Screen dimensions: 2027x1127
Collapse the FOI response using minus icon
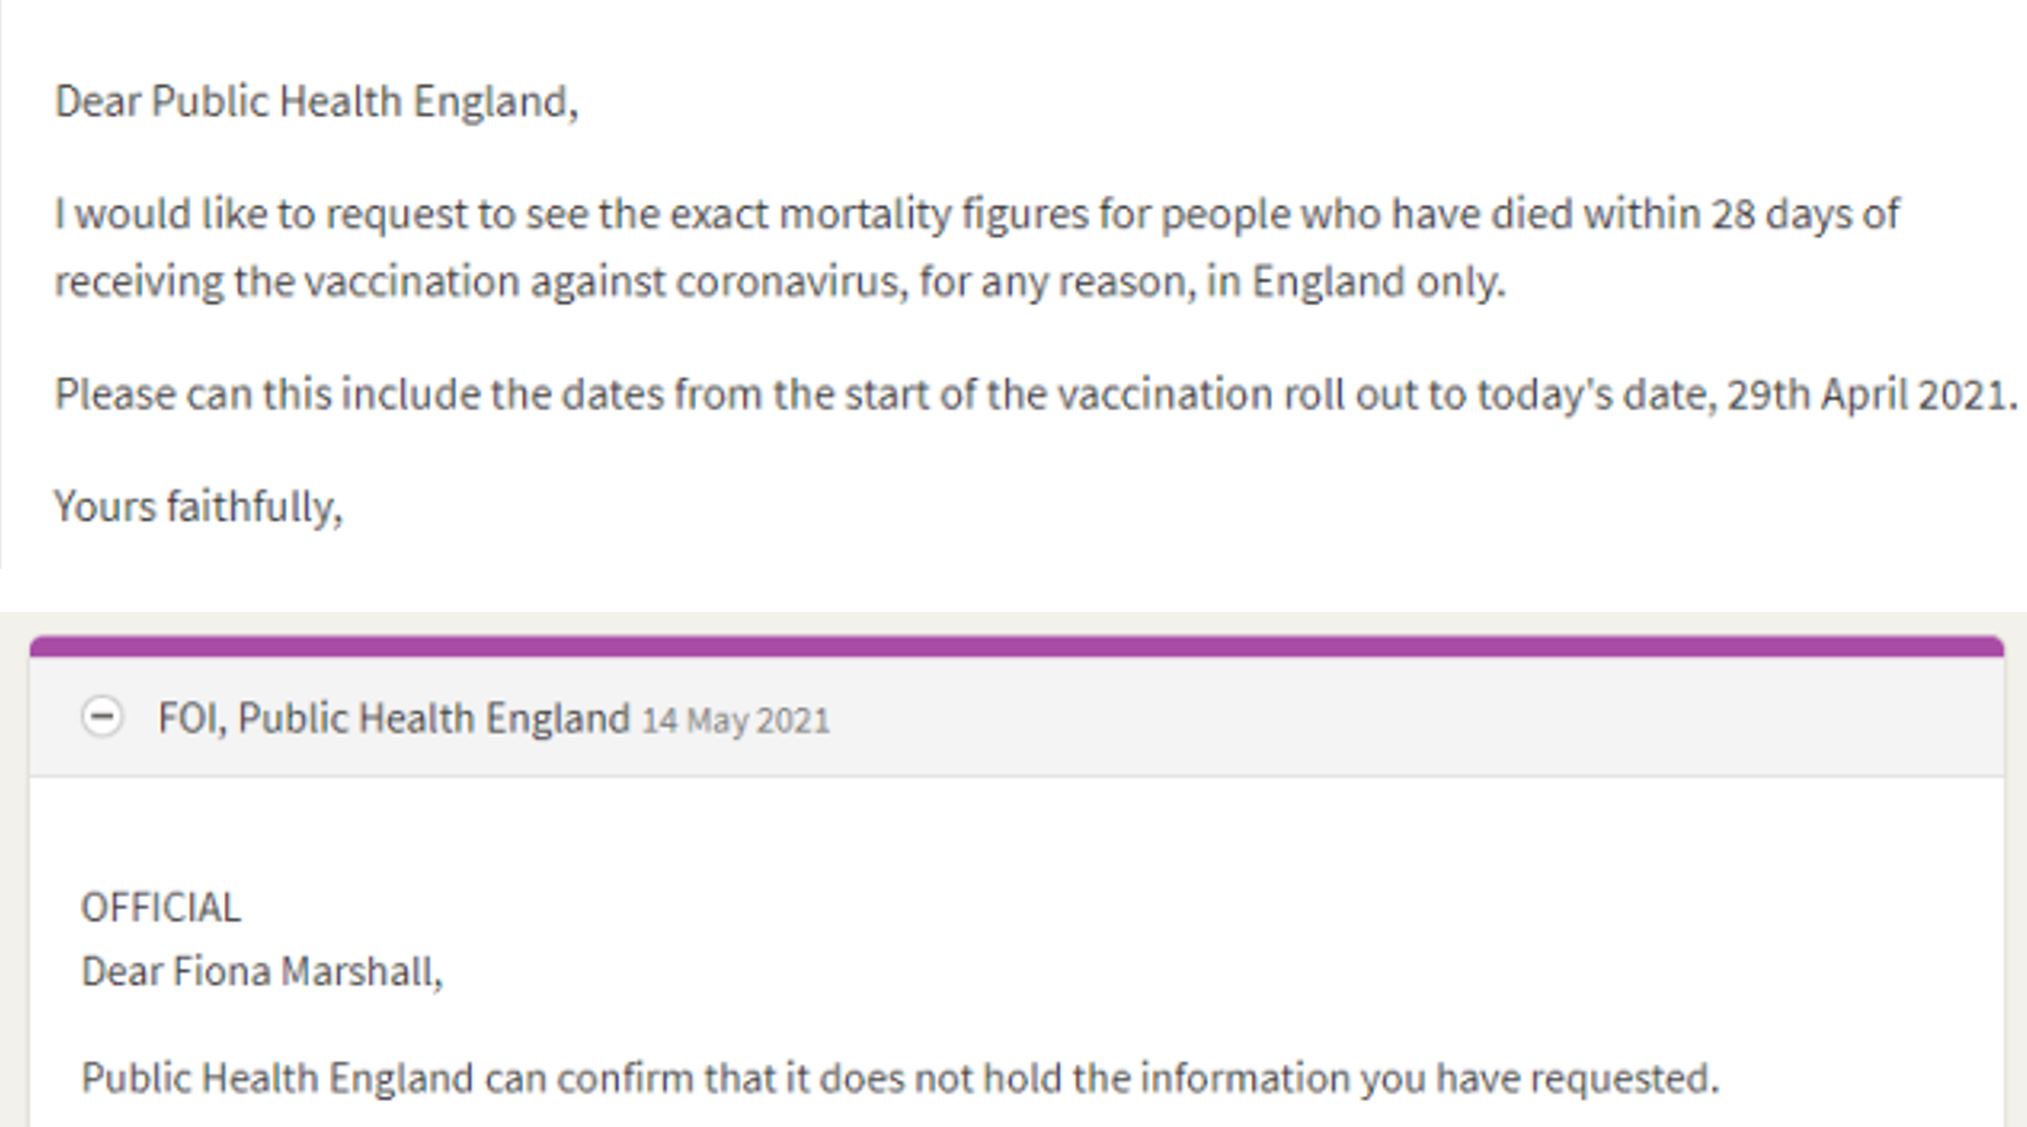tap(102, 717)
